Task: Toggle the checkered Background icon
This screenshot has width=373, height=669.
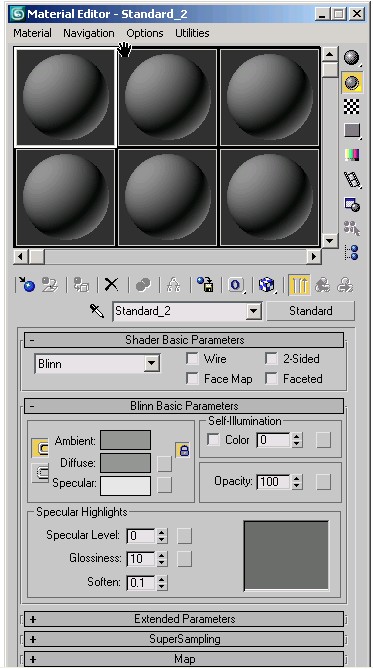Action: coord(352,107)
